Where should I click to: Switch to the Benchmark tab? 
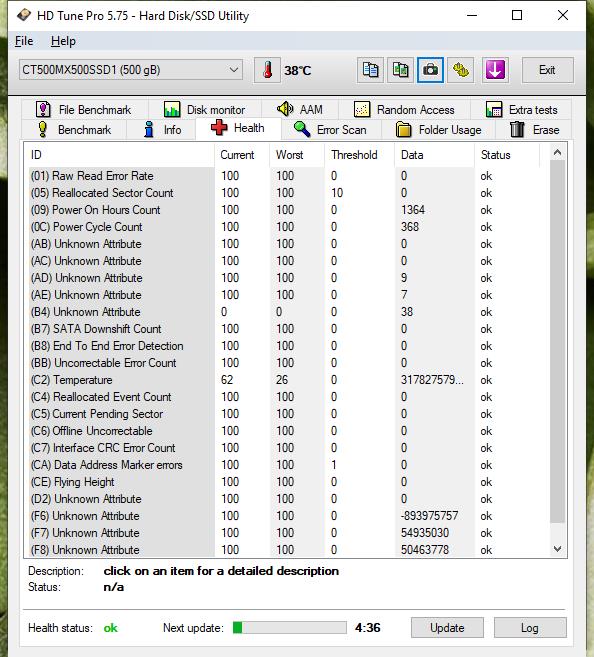pos(74,129)
